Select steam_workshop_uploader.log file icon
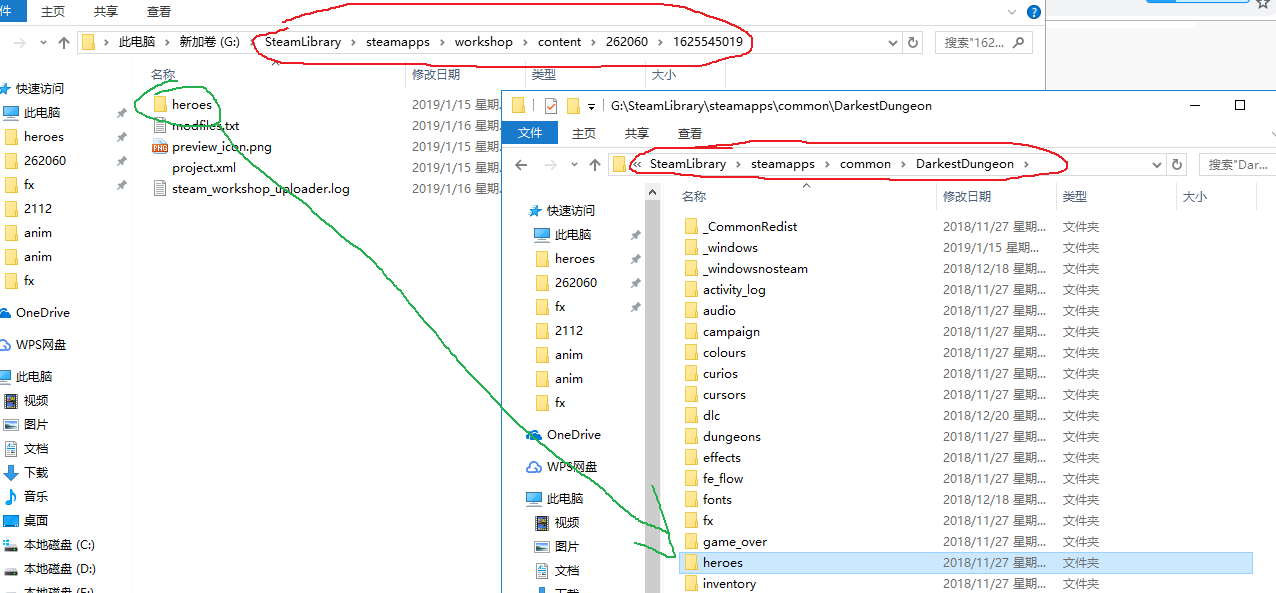Screen dimensions: 1276x593 [160, 189]
